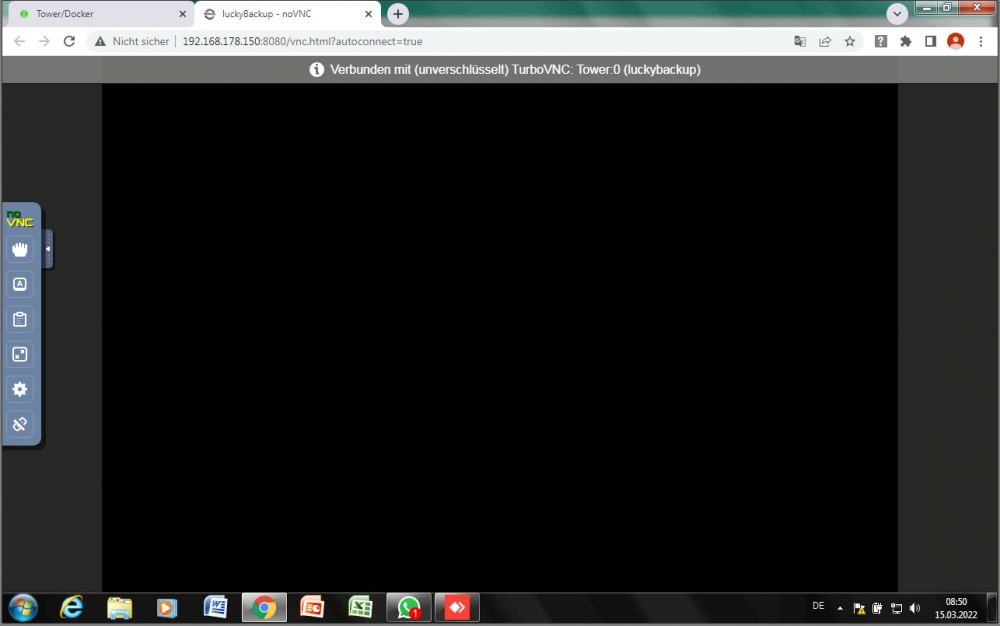The width and height of the screenshot is (1000, 626).
Task: Select the luckyBackup - noVNC tab
Action: (x=287, y=13)
